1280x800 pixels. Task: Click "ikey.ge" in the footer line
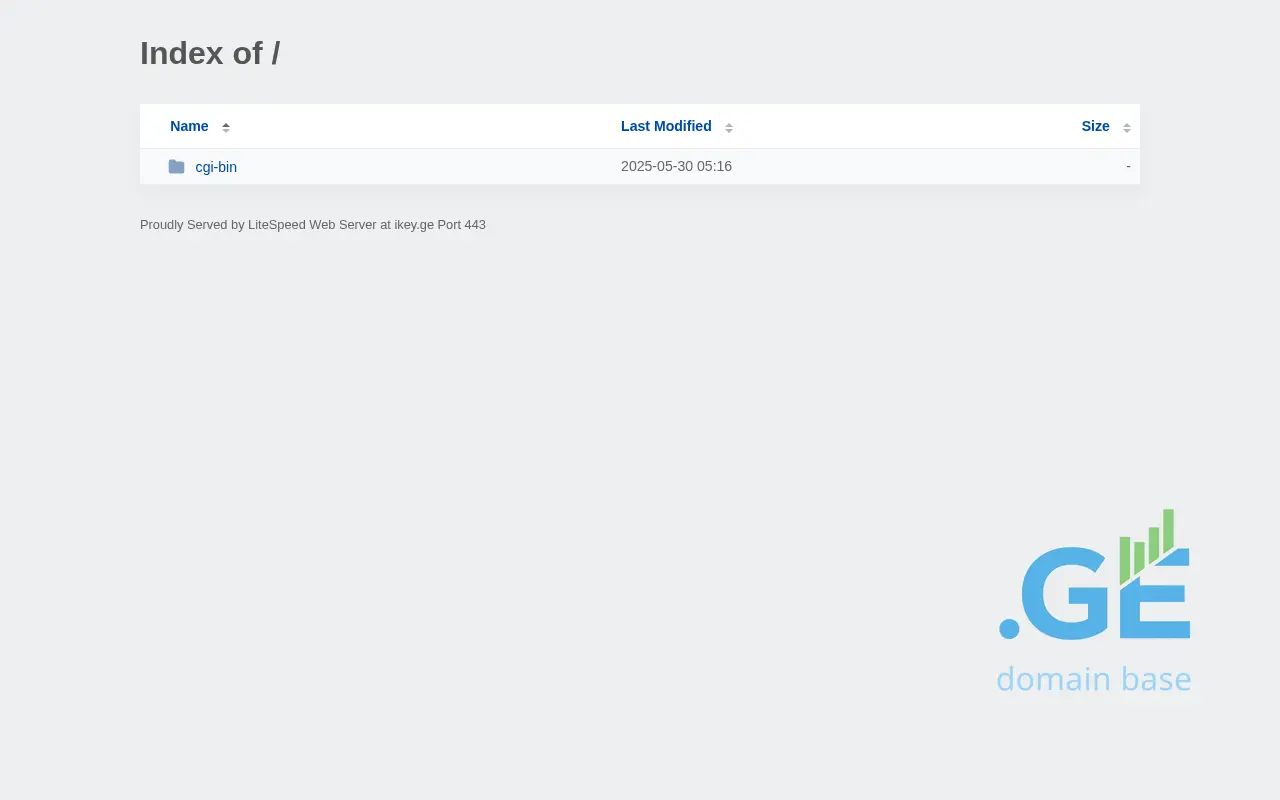[414, 225]
